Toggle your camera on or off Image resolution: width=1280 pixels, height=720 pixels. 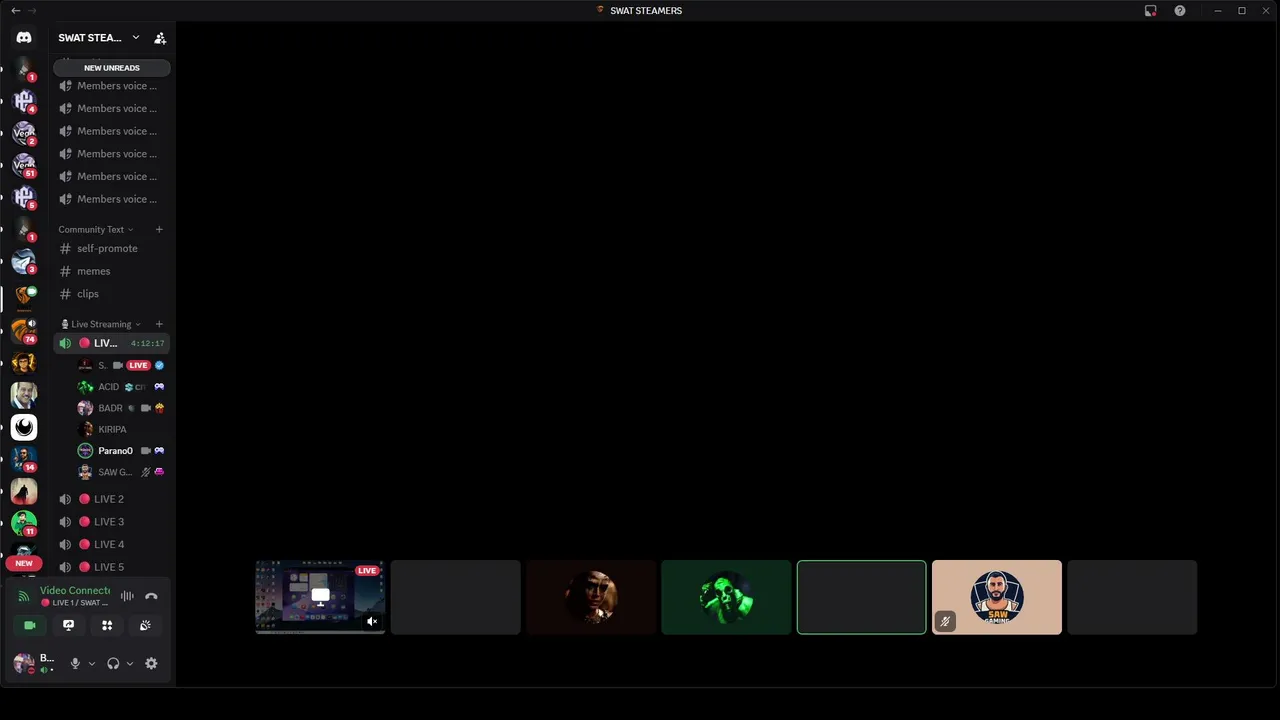point(30,625)
